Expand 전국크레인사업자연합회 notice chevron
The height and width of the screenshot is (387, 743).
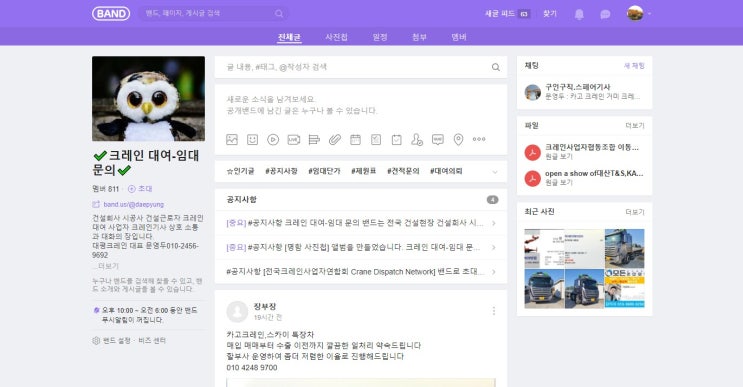tap(494, 272)
